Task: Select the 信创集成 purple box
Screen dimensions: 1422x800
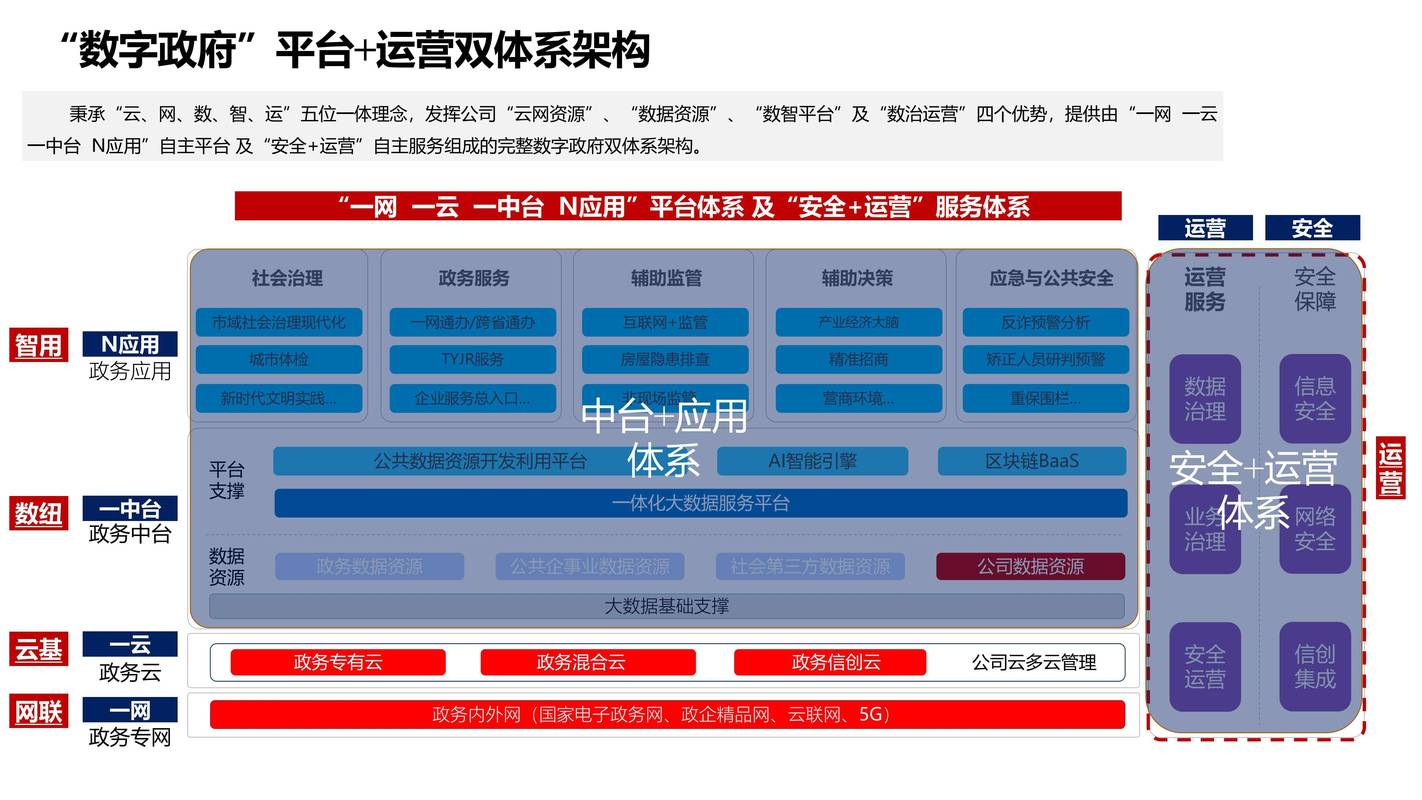Action: click(x=1314, y=666)
